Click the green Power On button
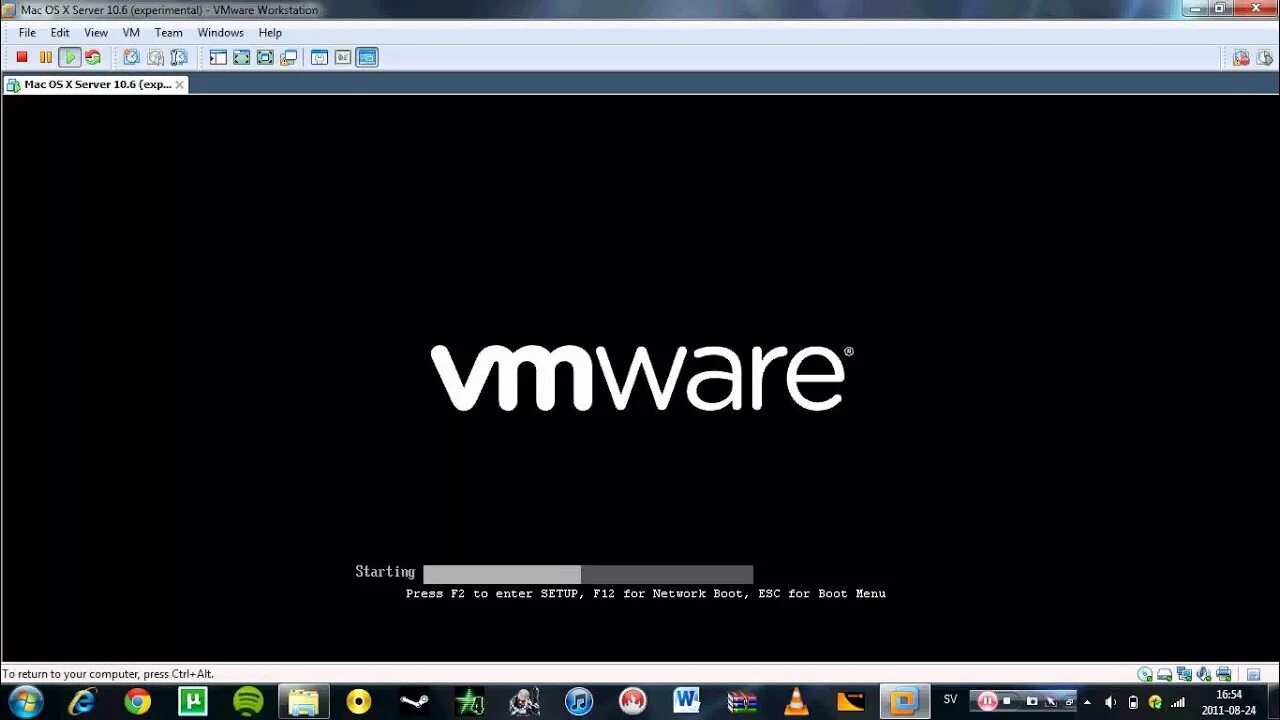1280x720 pixels. point(69,58)
